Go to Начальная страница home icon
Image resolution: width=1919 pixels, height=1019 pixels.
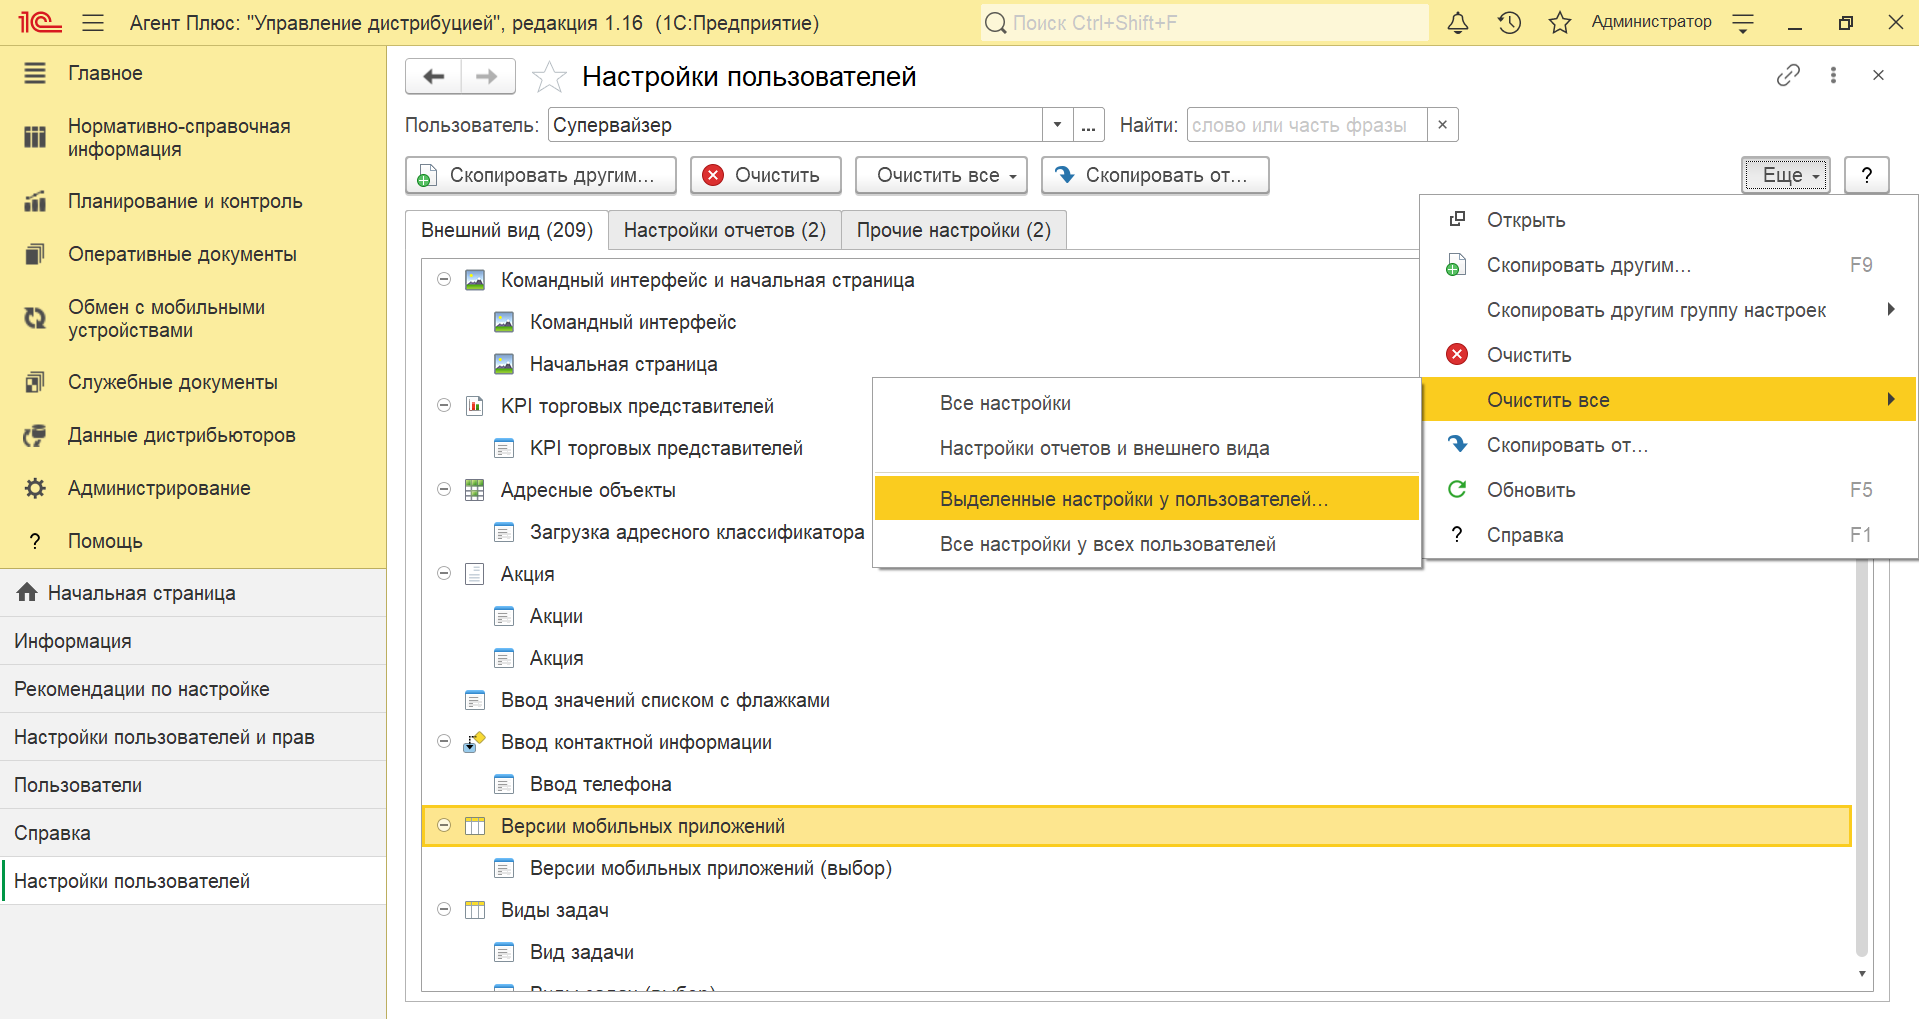click(x=27, y=593)
